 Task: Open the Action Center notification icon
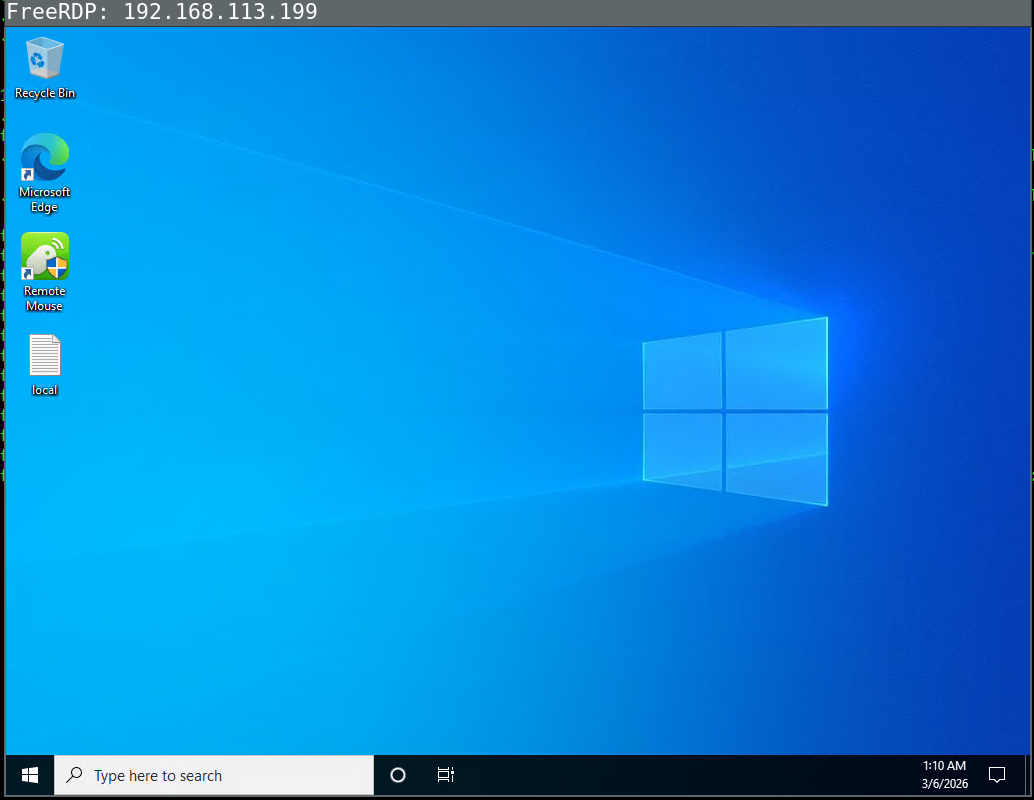tap(996, 775)
